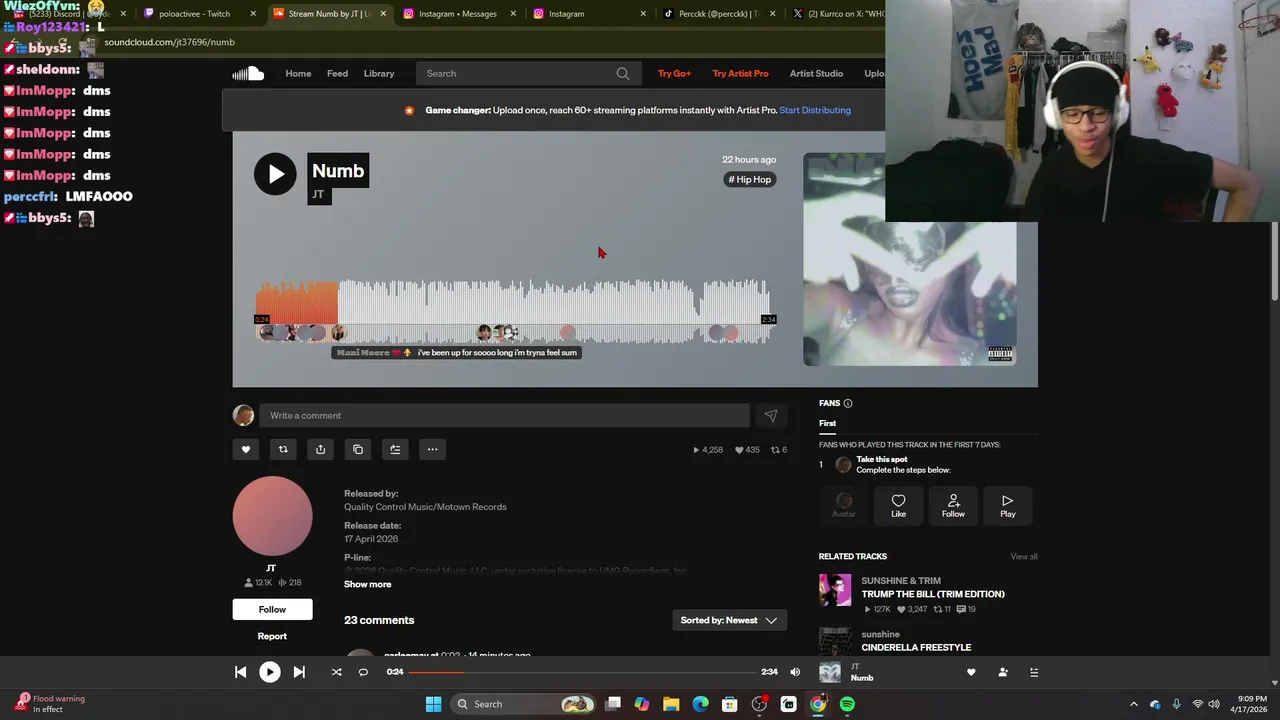The image size is (1280, 720).
Task: Open artist JT link under track title
Action: 318,194
